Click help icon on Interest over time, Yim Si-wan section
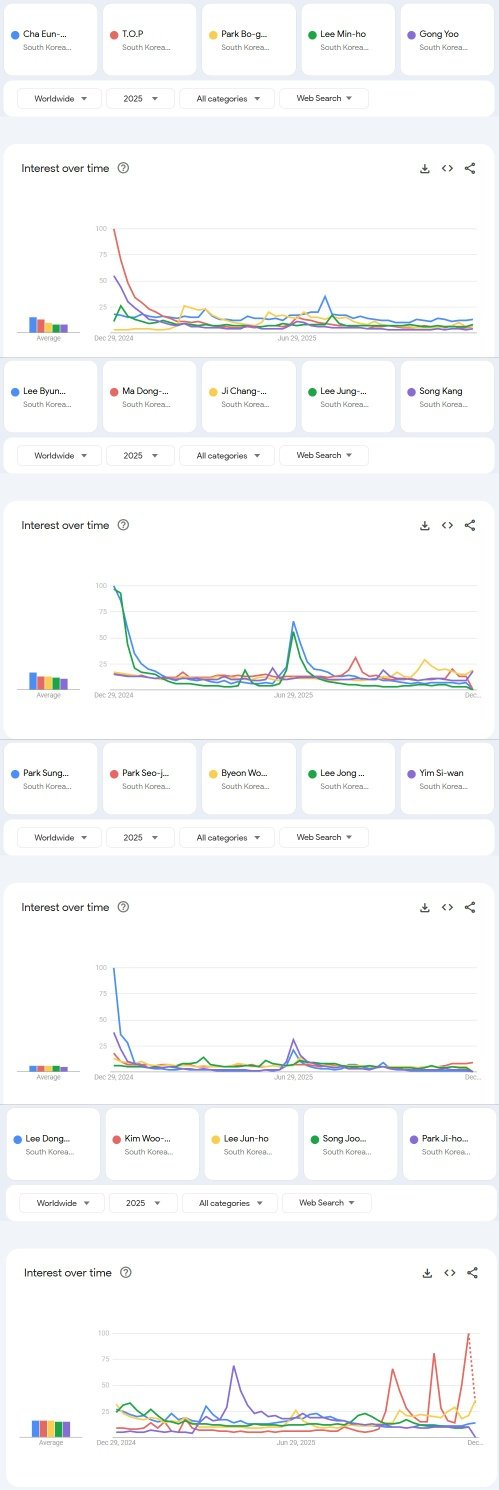This screenshot has height=1490, width=499. point(123,907)
